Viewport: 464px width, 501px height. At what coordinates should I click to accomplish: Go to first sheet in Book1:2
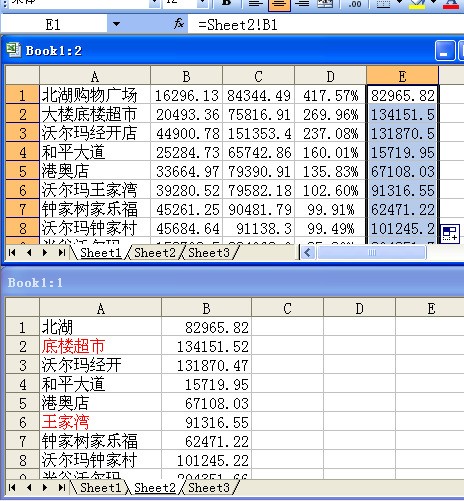tap(12, 253)
